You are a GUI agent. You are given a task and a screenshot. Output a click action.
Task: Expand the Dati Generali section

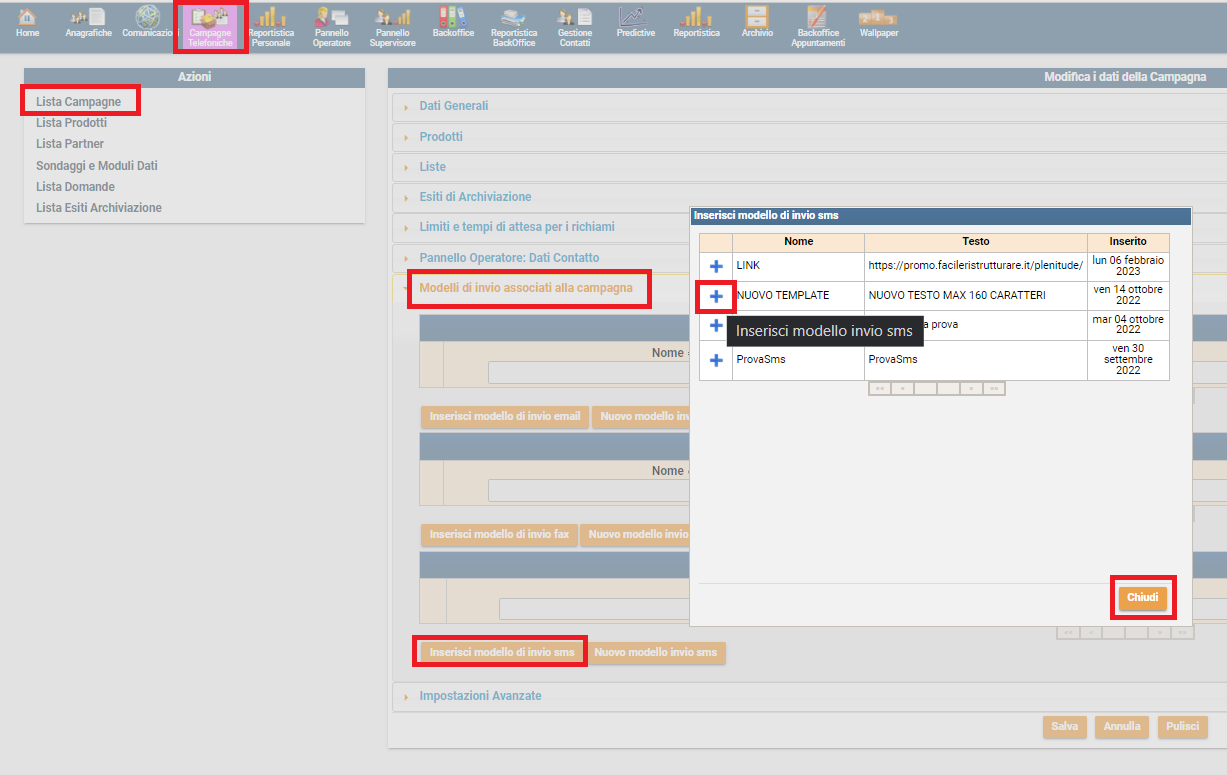[x=453, y=106]
